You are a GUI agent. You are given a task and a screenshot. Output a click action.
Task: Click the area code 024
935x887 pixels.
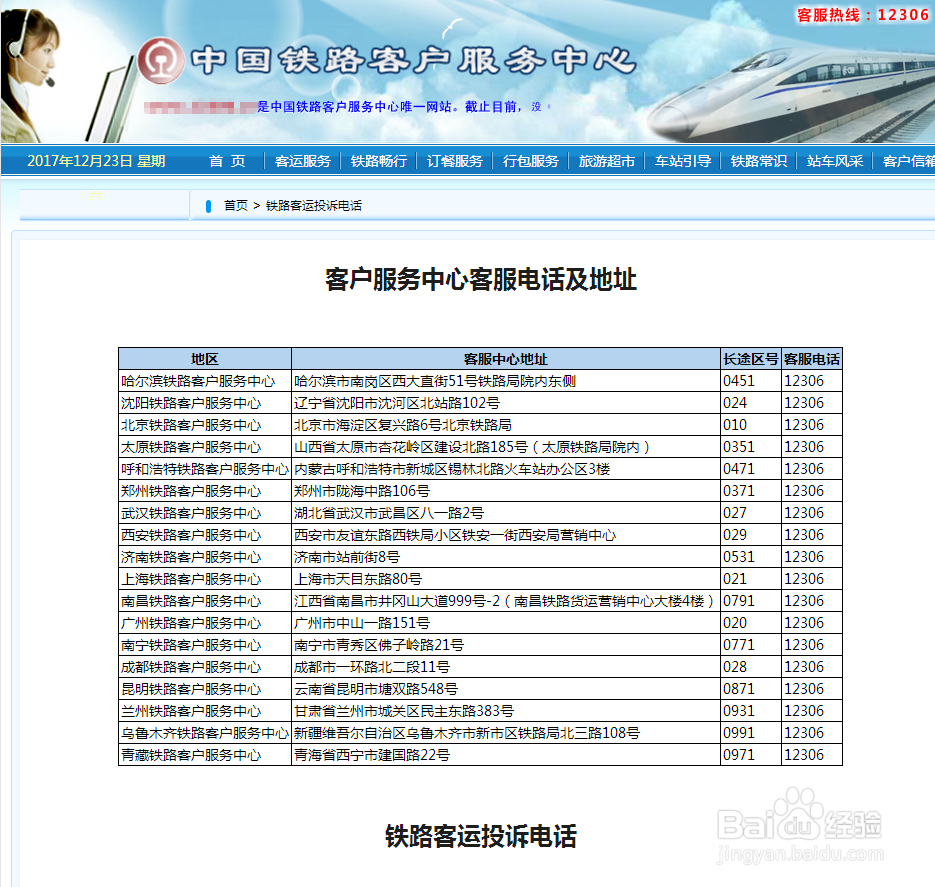pos(735,403)
